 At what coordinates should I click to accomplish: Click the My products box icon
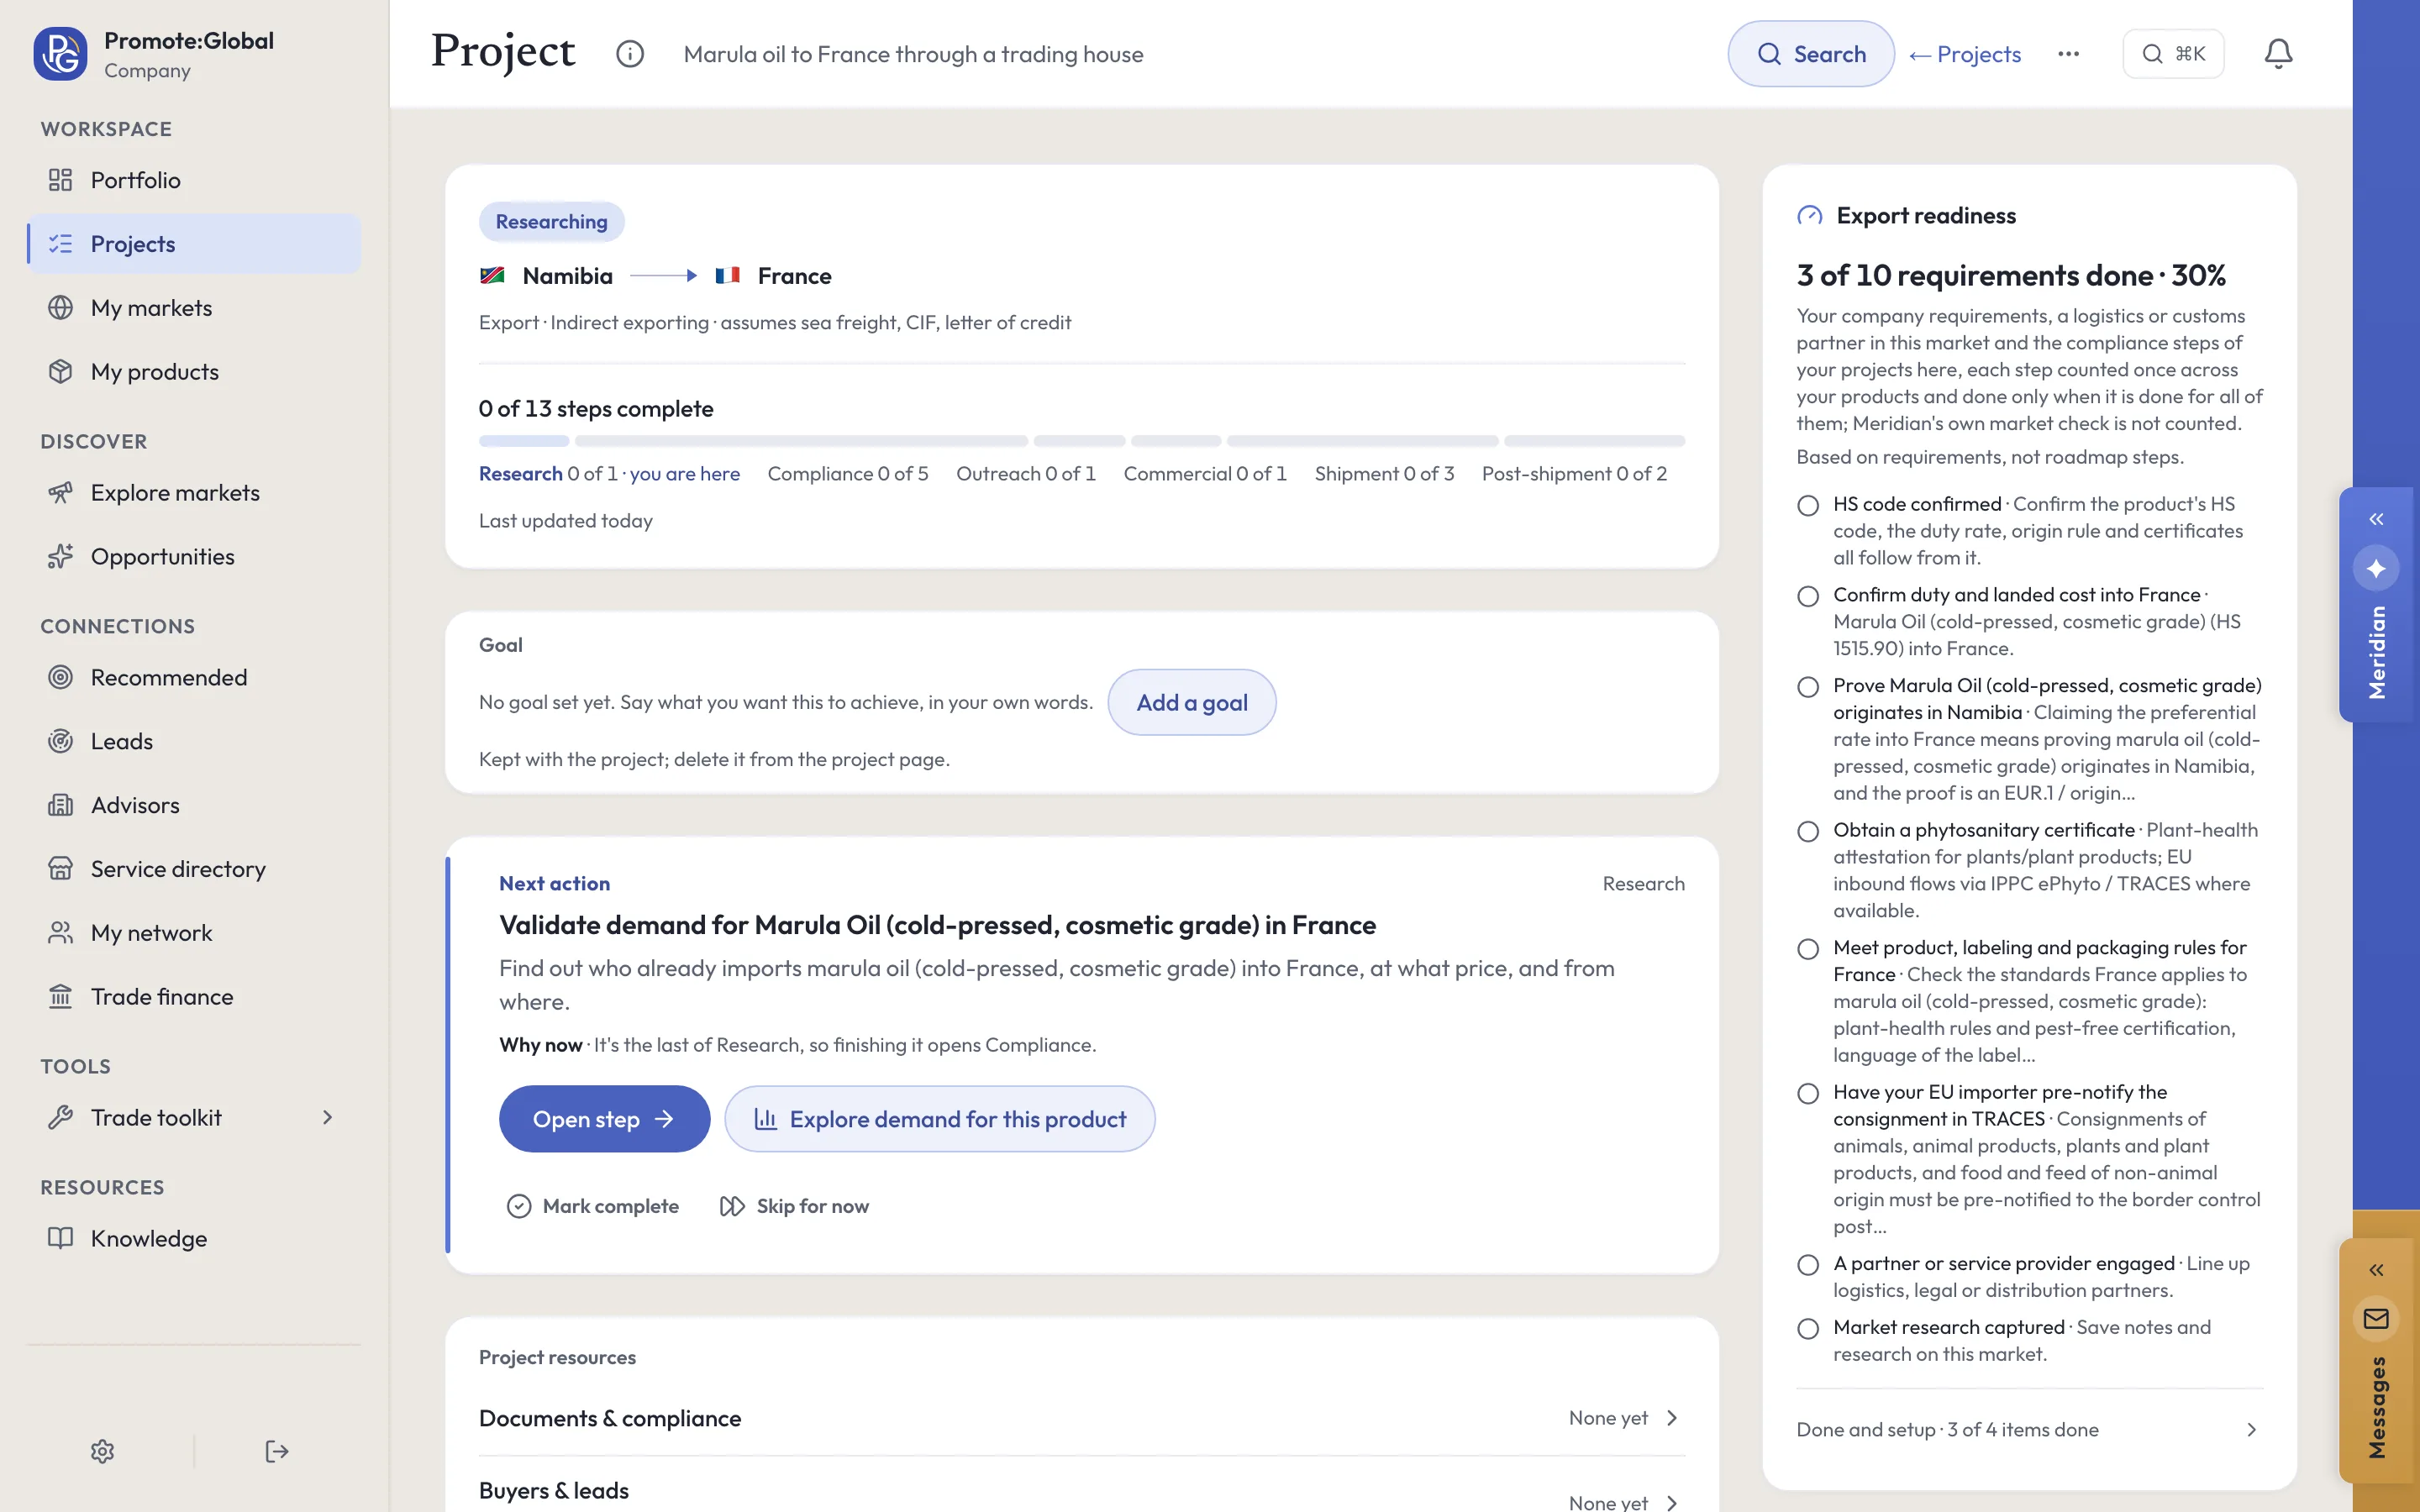pos(60,371)
